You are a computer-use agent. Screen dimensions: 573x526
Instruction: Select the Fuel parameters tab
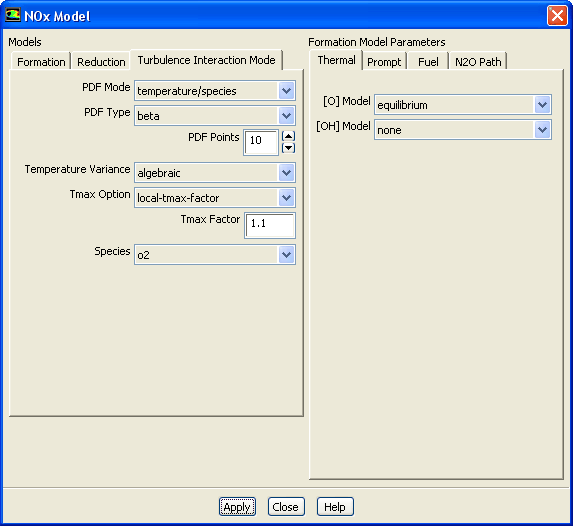pos(428,61)
